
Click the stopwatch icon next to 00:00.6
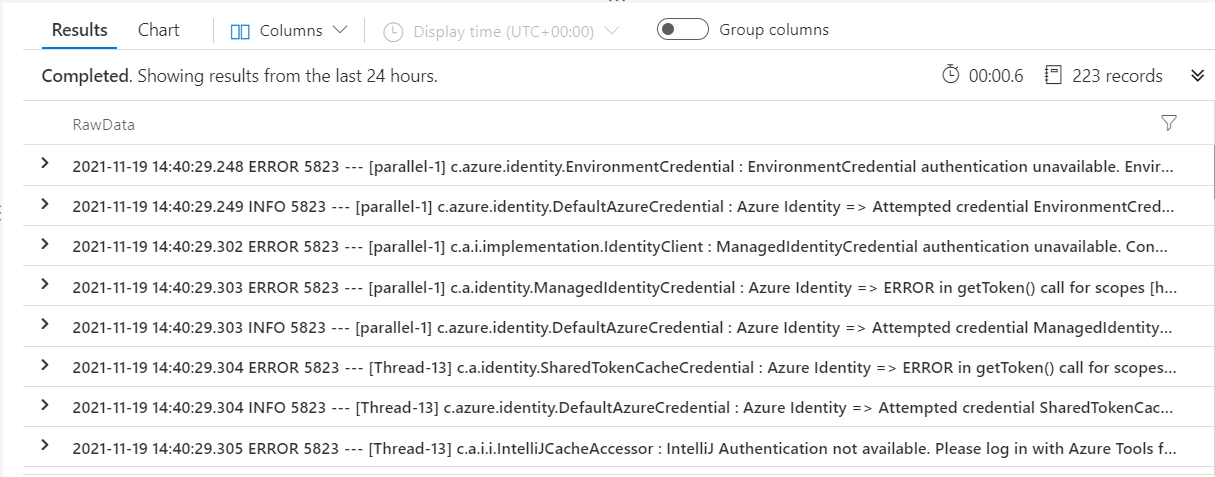951,75
